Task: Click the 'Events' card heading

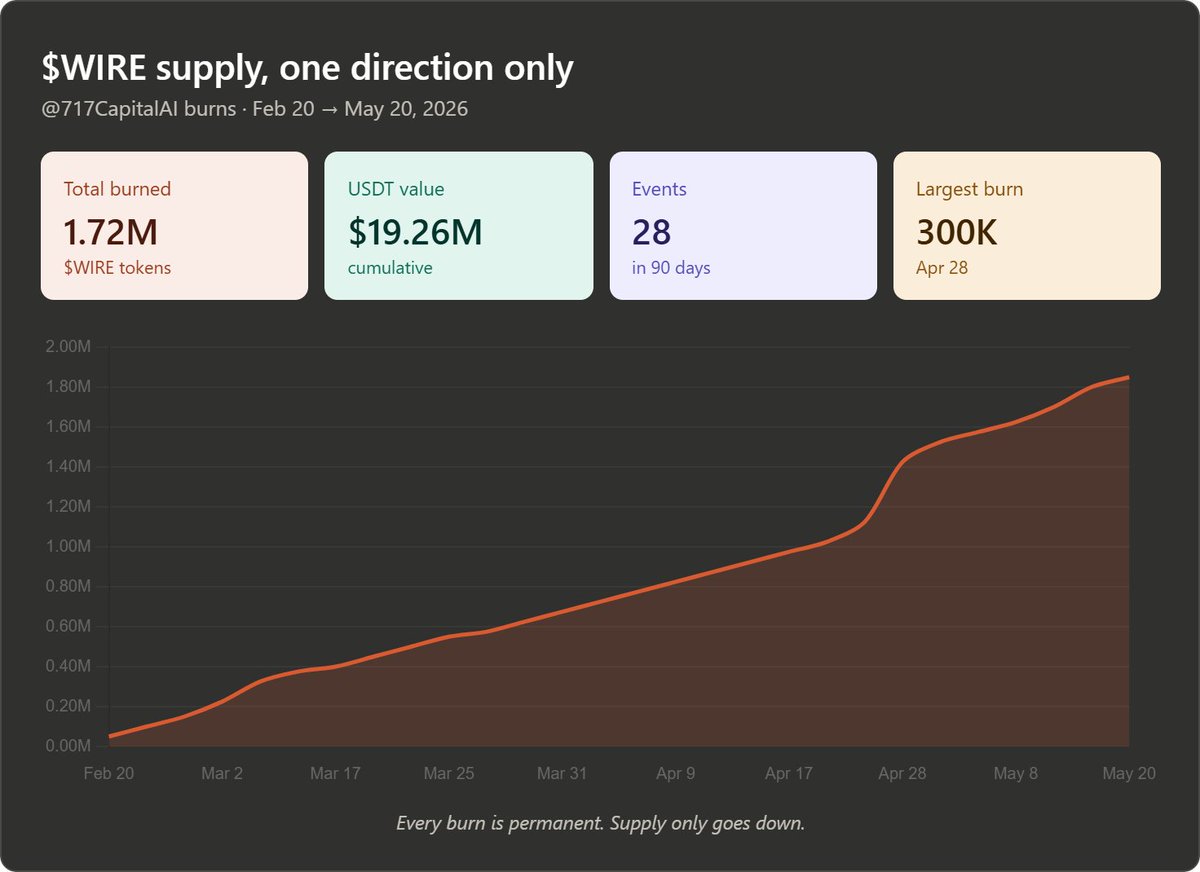Action: pyautogui.click(x=659, y=189)
